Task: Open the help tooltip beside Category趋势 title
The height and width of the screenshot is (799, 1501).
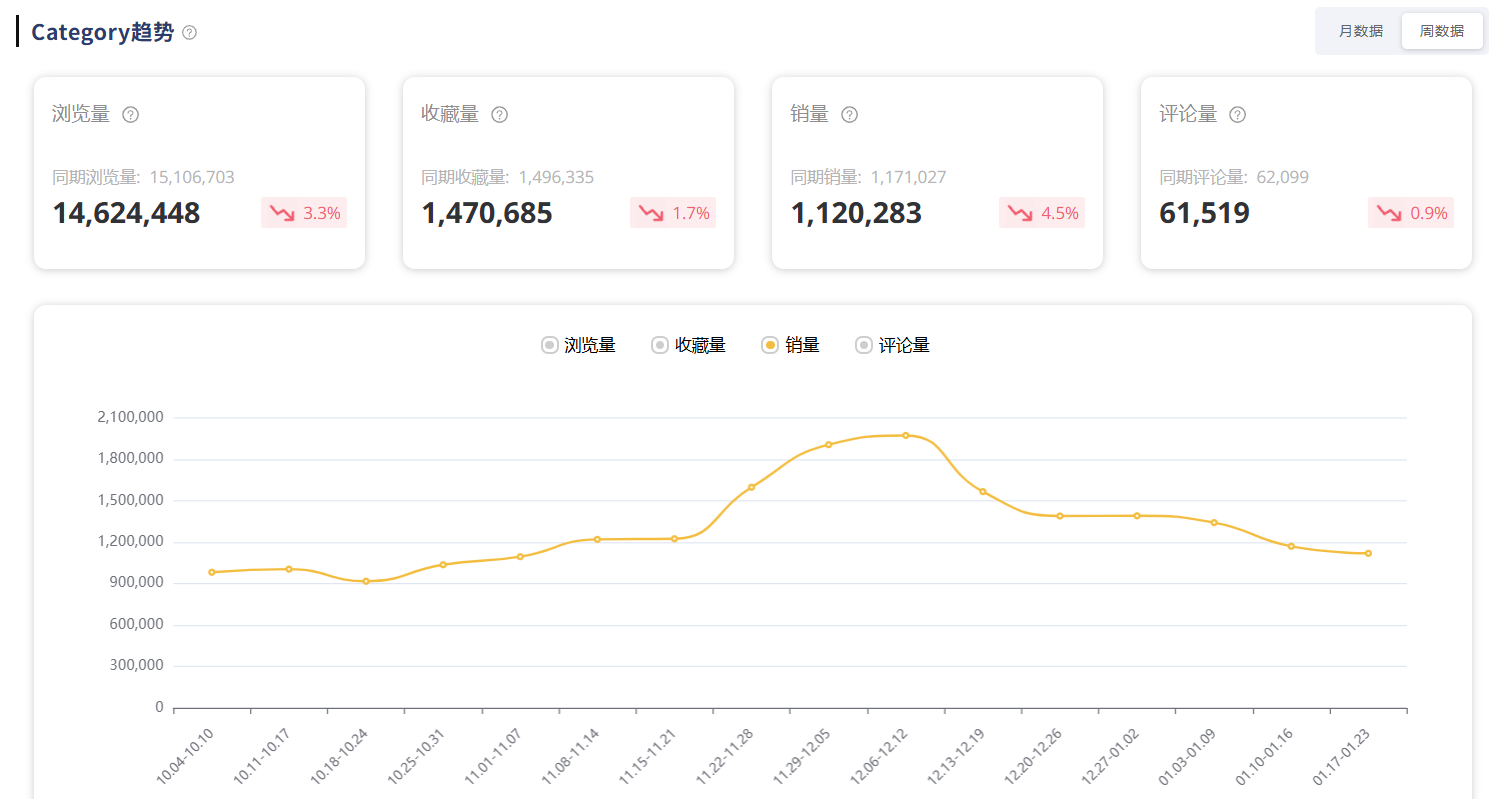Action: [x=189, y=32]
